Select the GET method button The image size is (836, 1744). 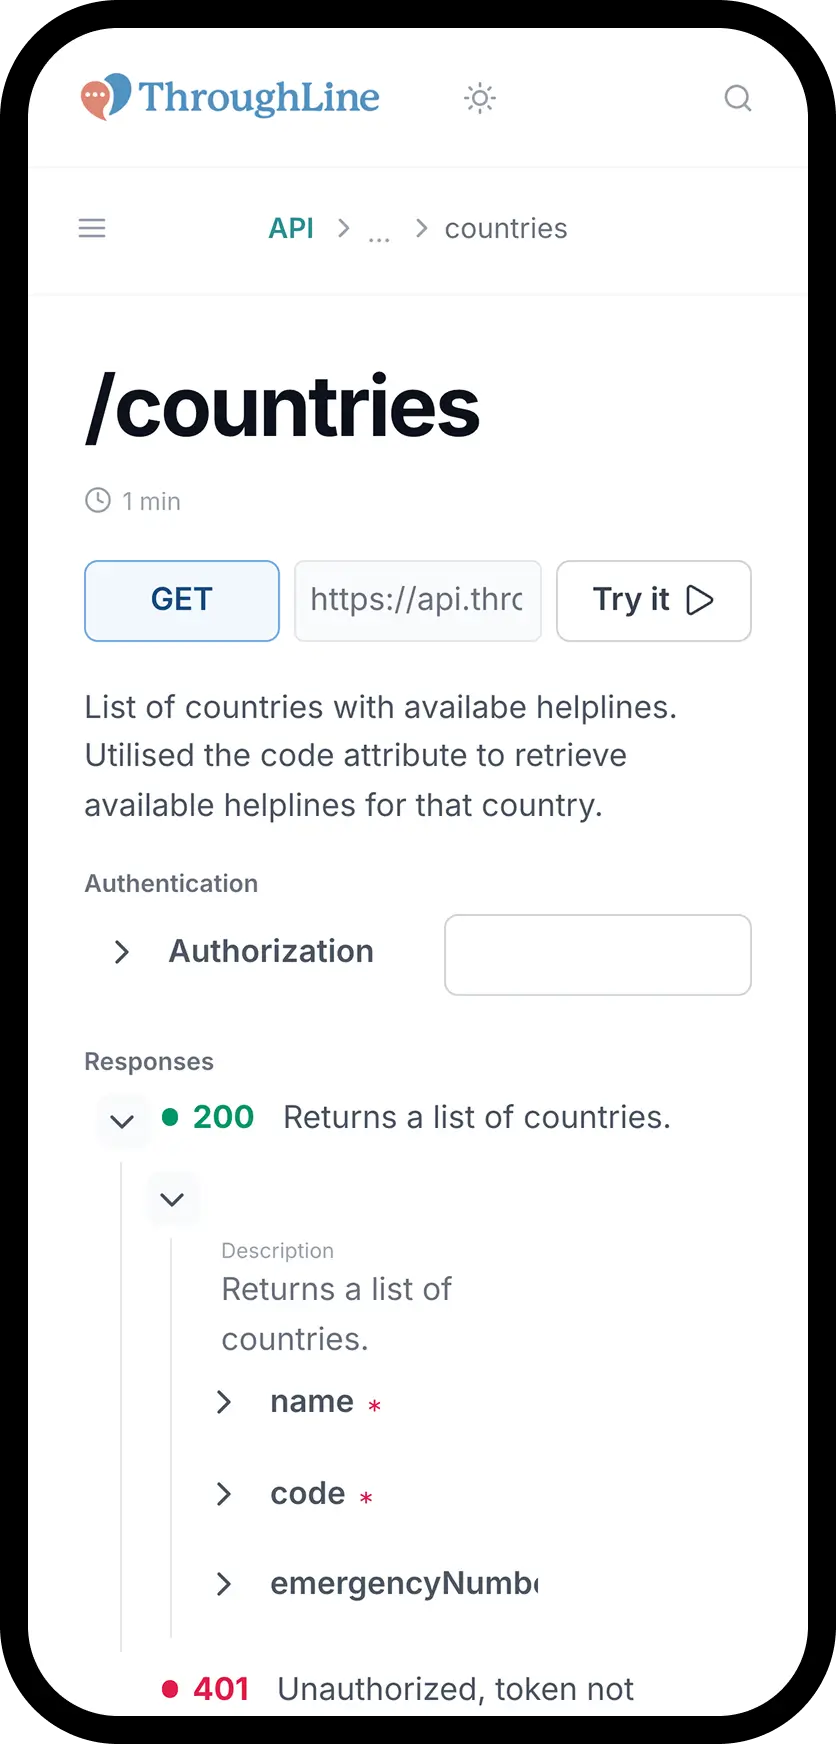181,600
